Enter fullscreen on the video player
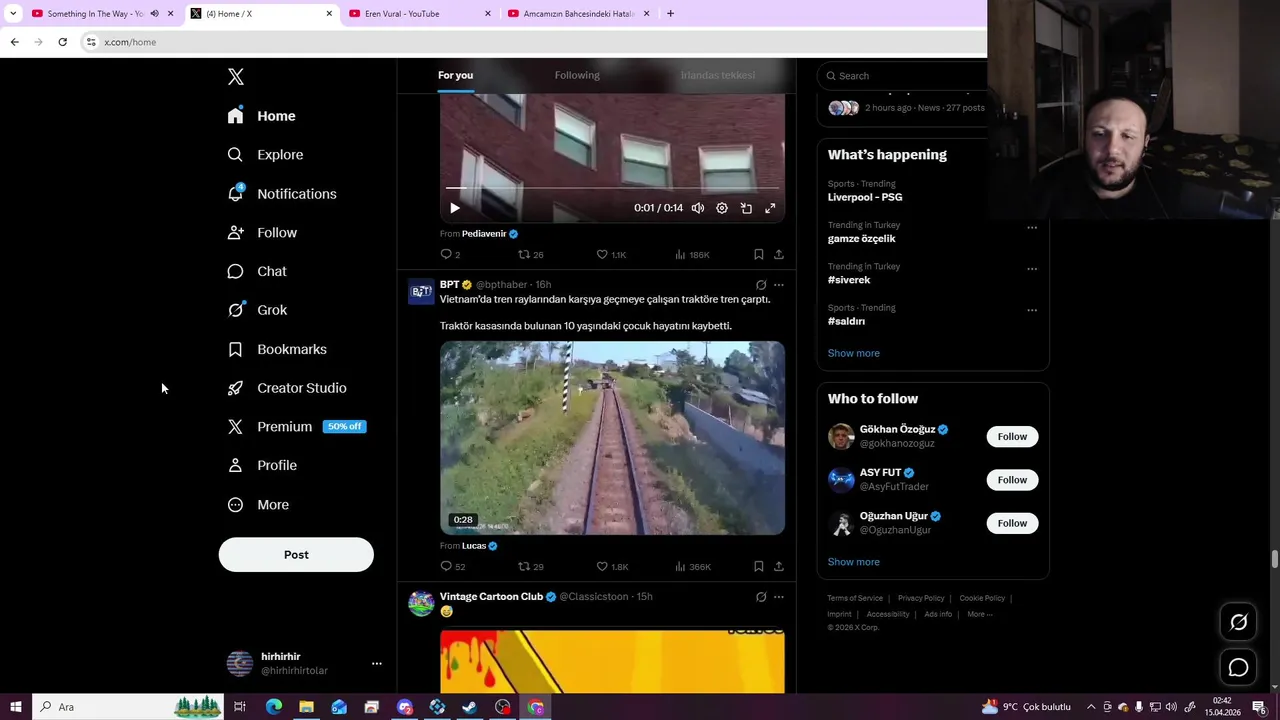1280x720 pixels. [x=770, y=208]
